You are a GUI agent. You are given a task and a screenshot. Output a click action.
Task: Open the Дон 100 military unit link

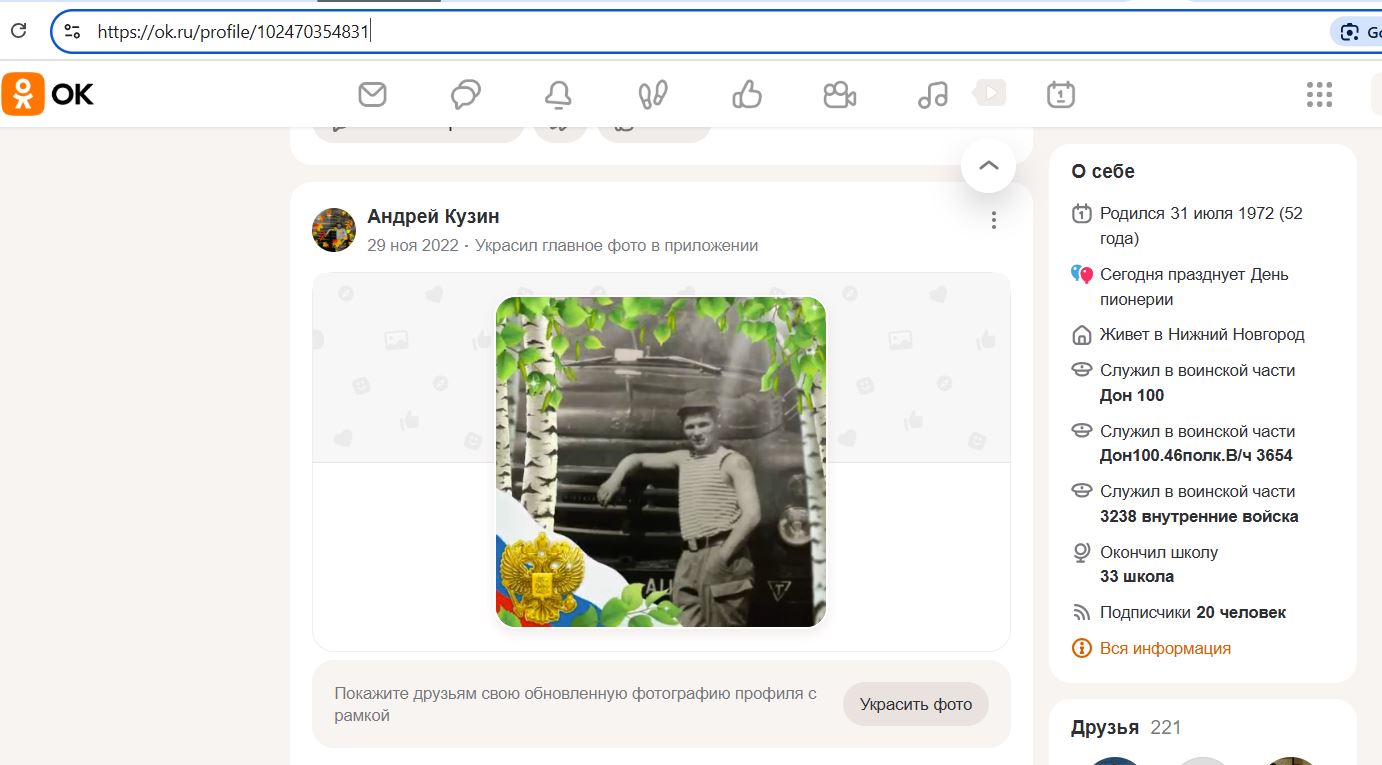click(1132, 395)
